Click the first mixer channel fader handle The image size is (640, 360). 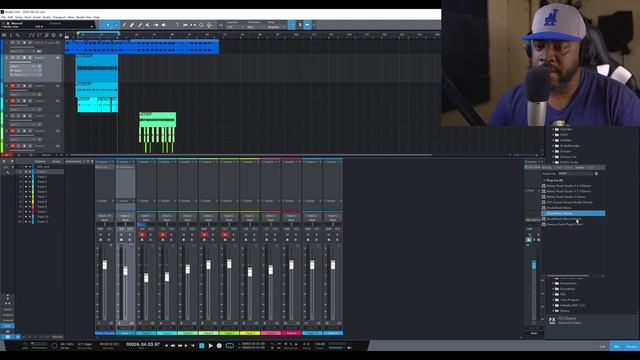104,264
